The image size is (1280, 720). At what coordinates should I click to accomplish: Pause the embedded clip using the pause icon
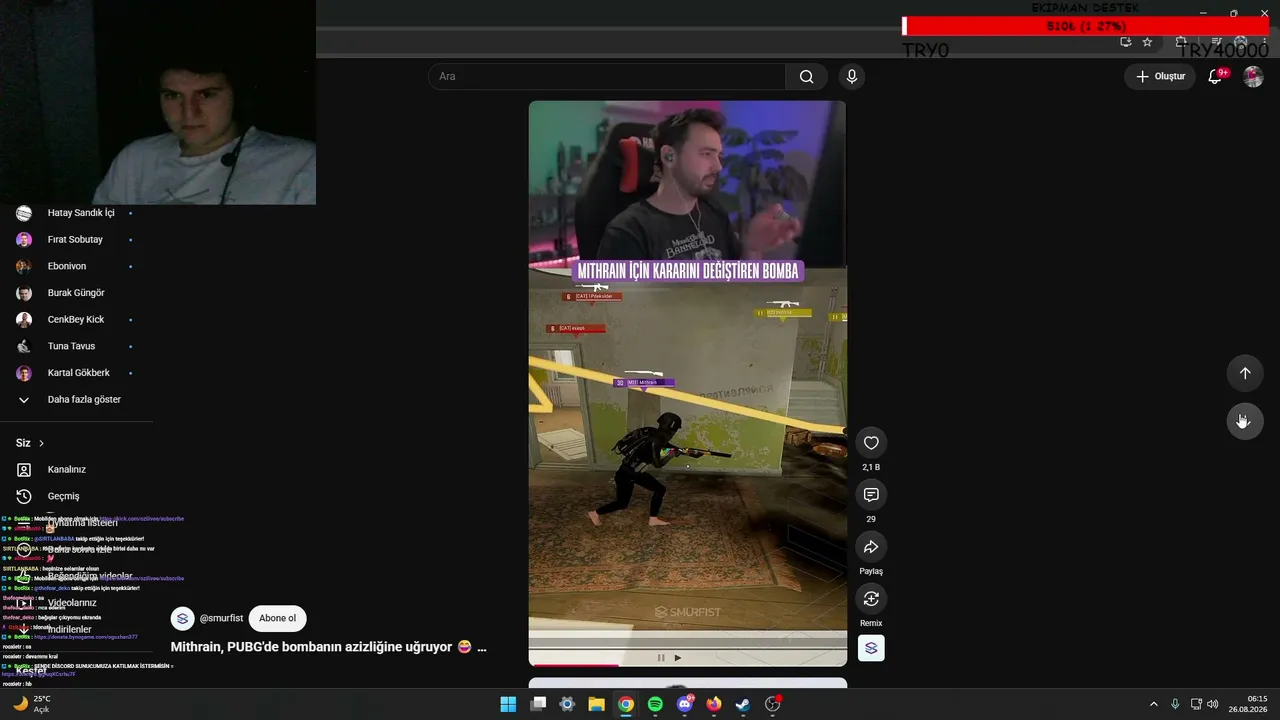(661, 657)
